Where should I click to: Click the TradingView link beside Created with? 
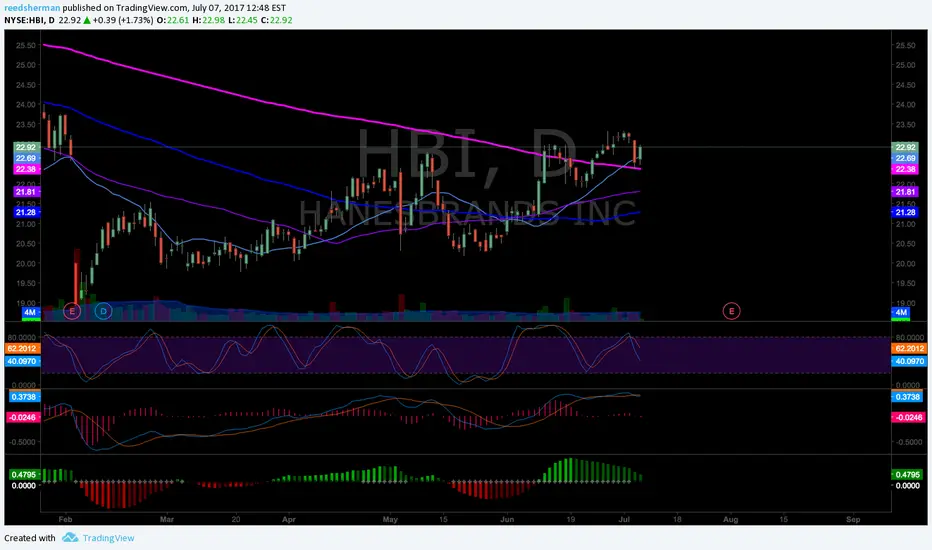pos(108,538)
